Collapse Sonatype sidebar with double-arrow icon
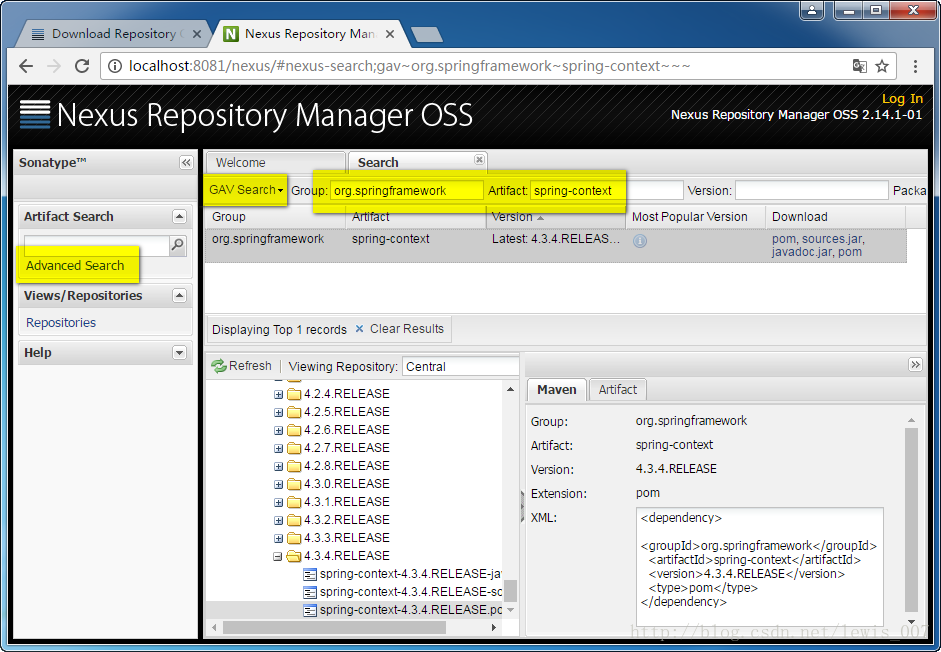The height and width of the screenshot is (652, 941). [x=186, y=163]
